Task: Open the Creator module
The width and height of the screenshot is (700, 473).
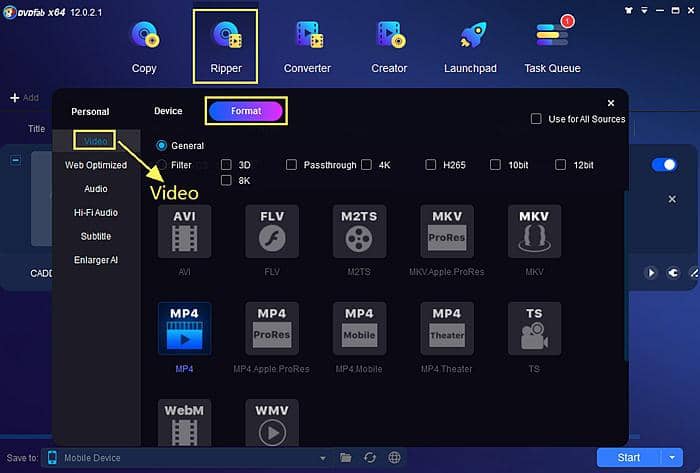Action: (389, 47)
